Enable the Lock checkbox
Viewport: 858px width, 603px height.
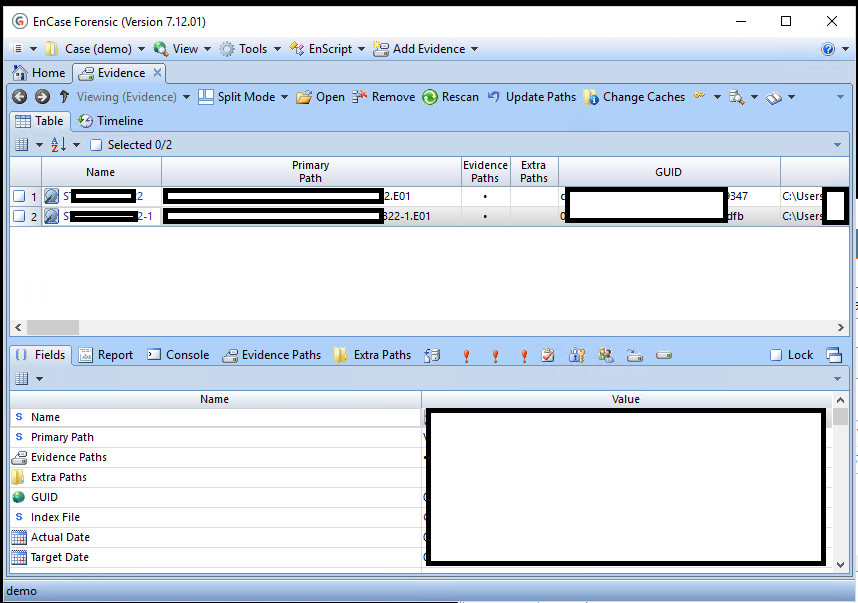[776, 355]
